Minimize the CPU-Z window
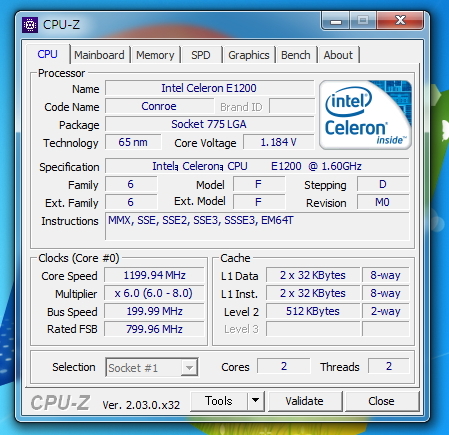The height and width of the screenshot is (435, 449). click(336, 21)
